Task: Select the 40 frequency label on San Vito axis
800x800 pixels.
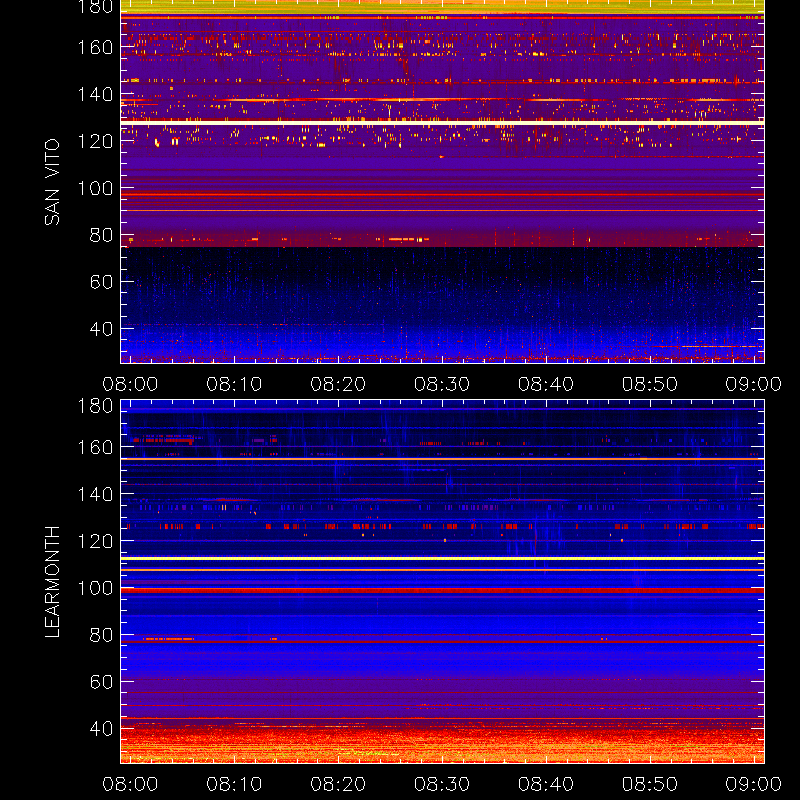Action: 101,329
